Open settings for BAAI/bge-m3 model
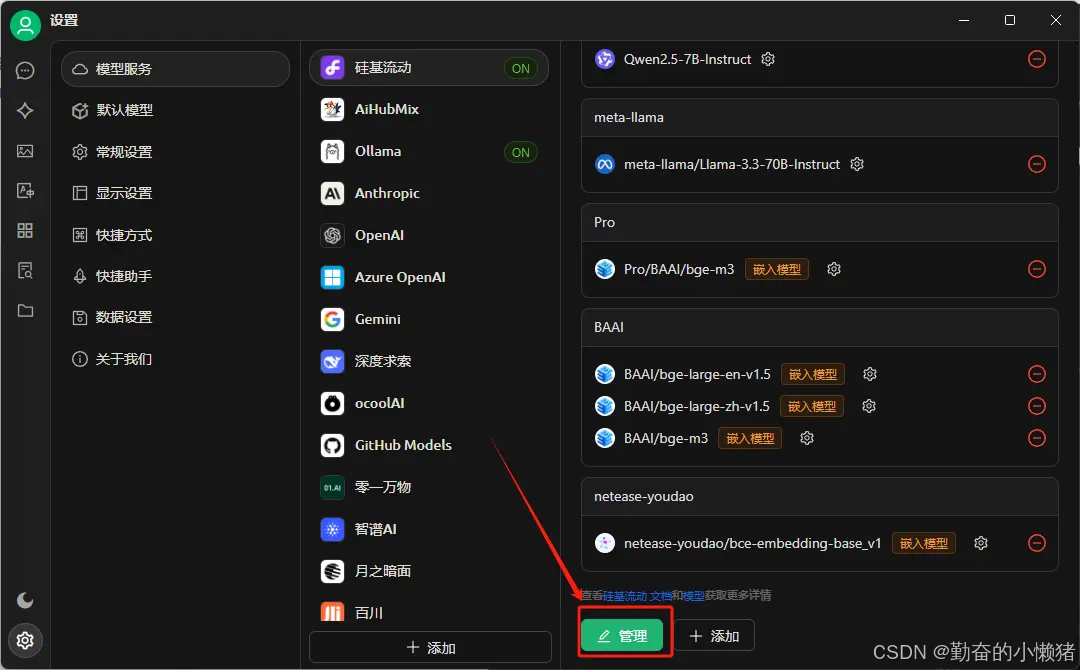This screenshot has width=1080, height=670. click(x=807, y=438)
